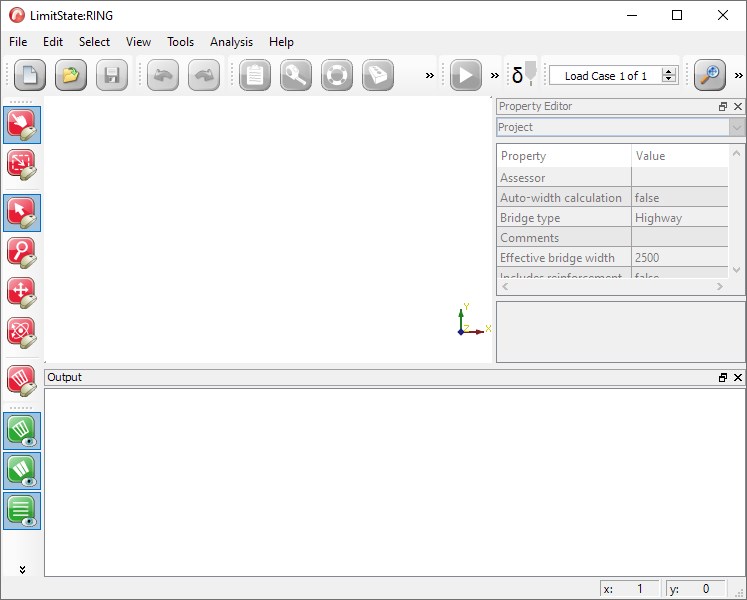
Task: Toggle the delta load displacement icon
Action: click(x=524, y=74)
